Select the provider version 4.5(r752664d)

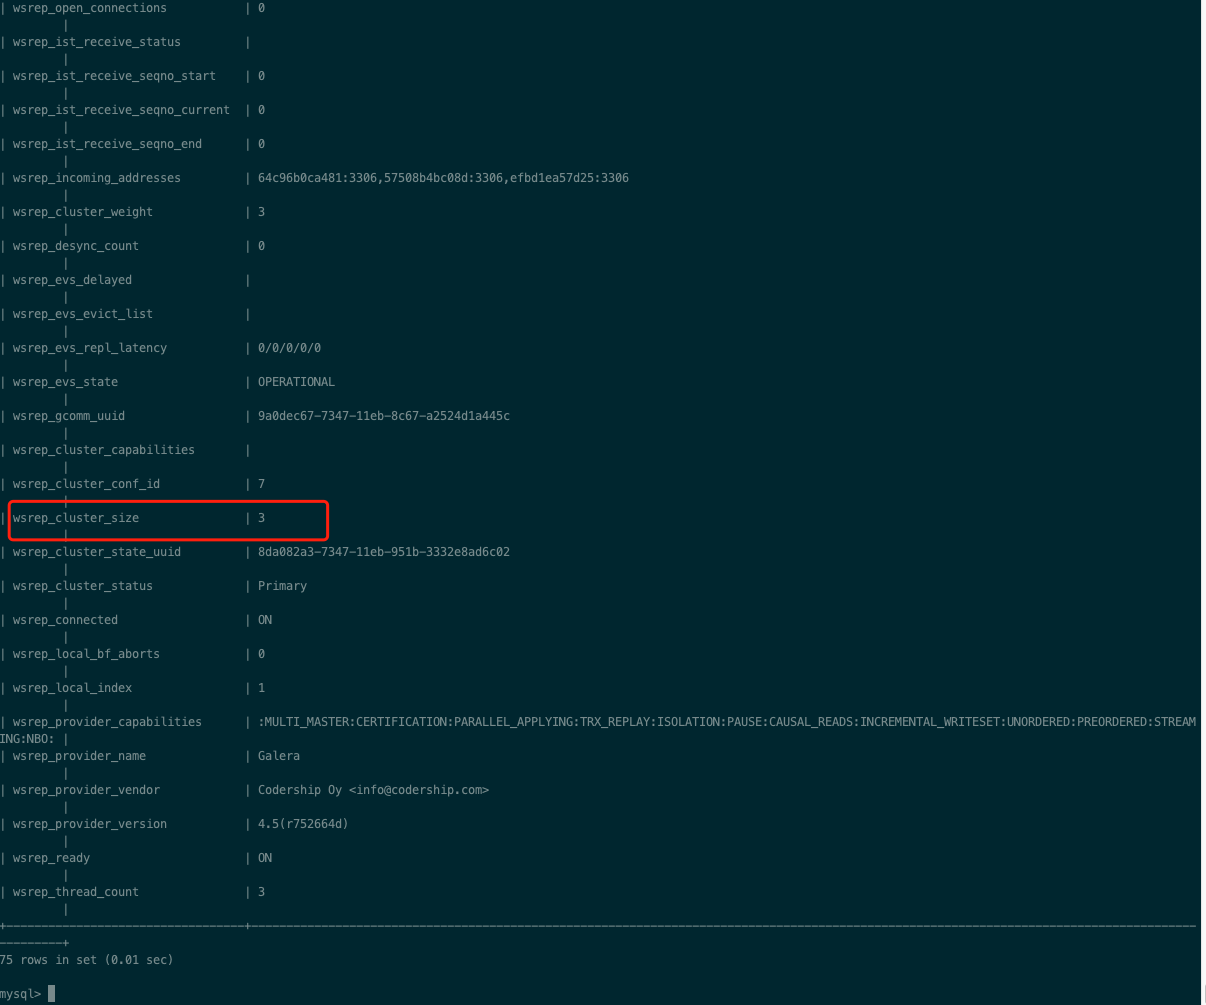303,824
